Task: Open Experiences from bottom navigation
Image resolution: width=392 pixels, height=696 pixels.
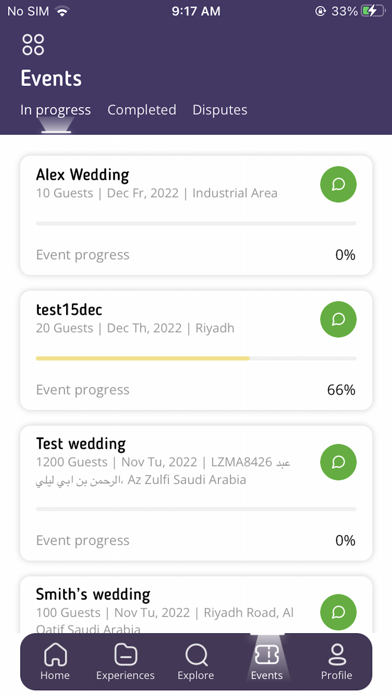Action: pyautogui.click(x=125, y=662)
